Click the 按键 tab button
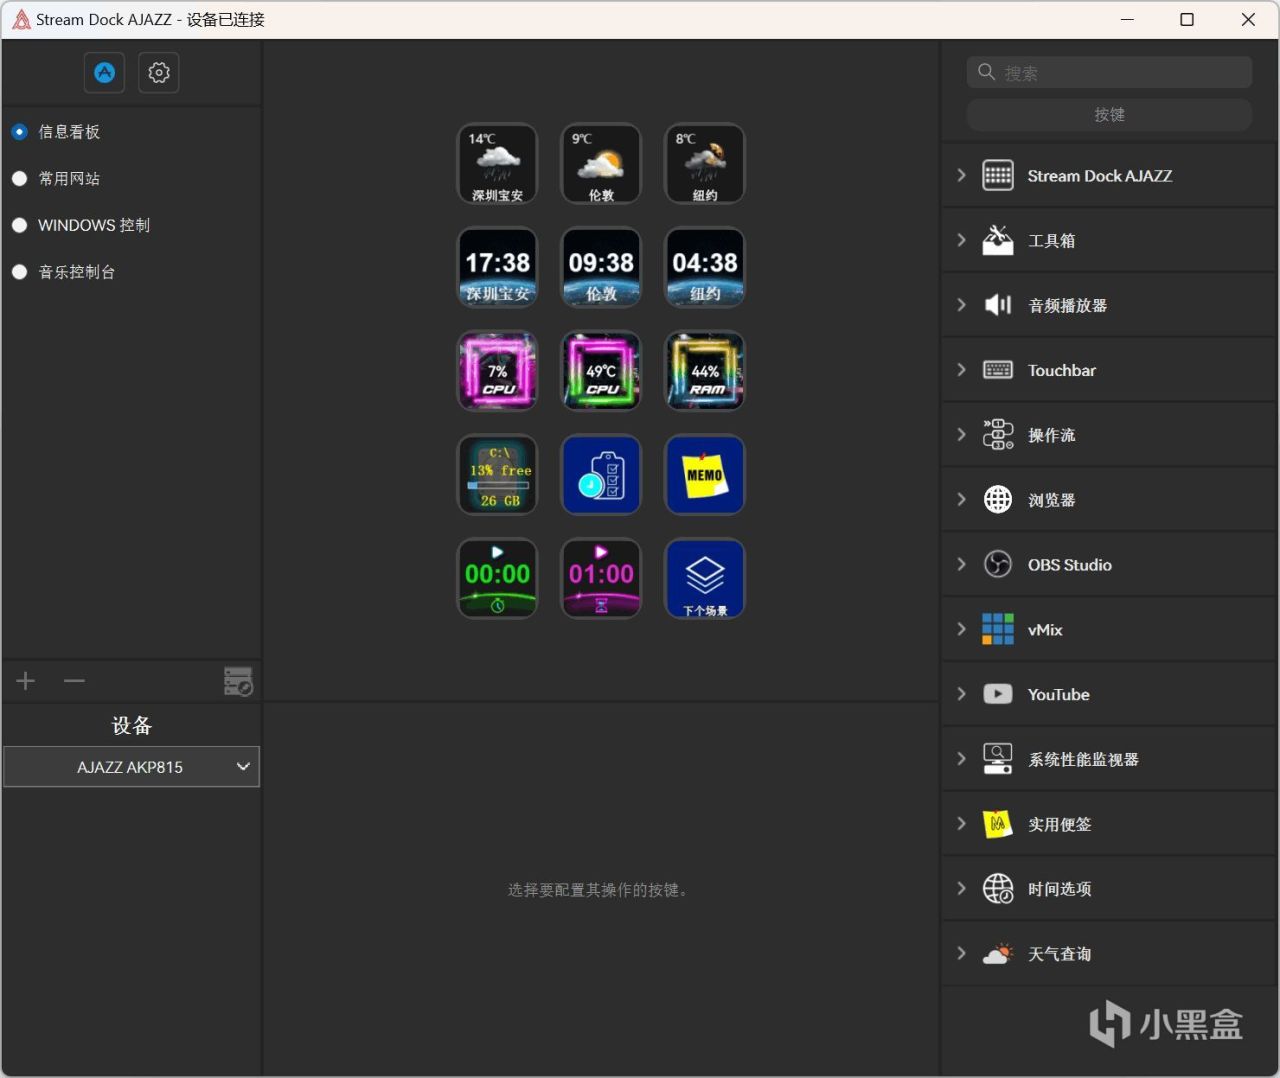 [1109, 115]
